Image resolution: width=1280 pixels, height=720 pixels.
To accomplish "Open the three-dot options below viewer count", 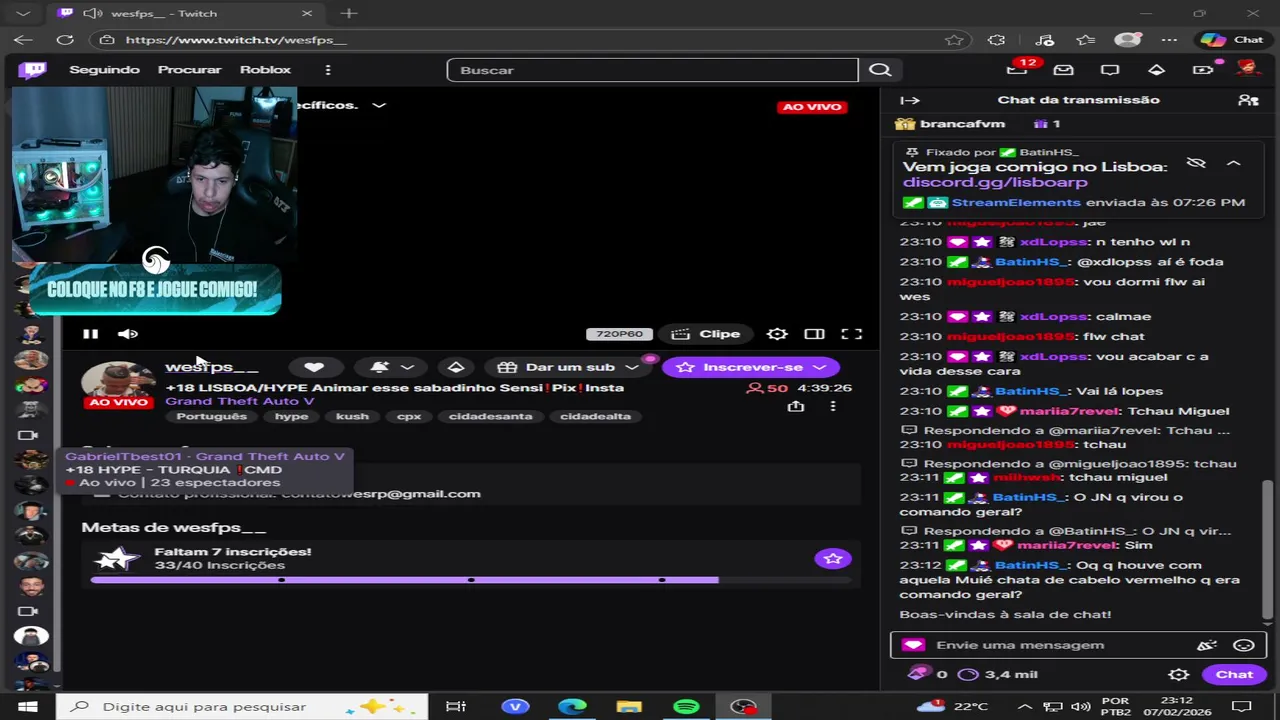I will coord(833,406).
